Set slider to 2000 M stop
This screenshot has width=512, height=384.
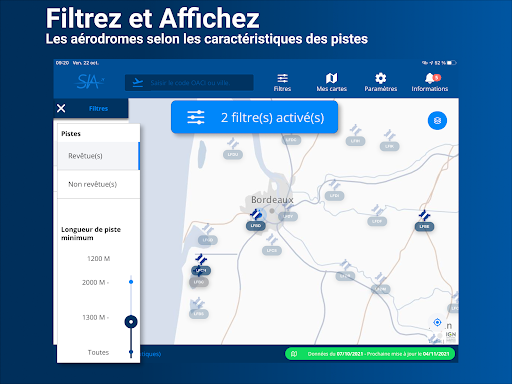(x=131, y=282)
